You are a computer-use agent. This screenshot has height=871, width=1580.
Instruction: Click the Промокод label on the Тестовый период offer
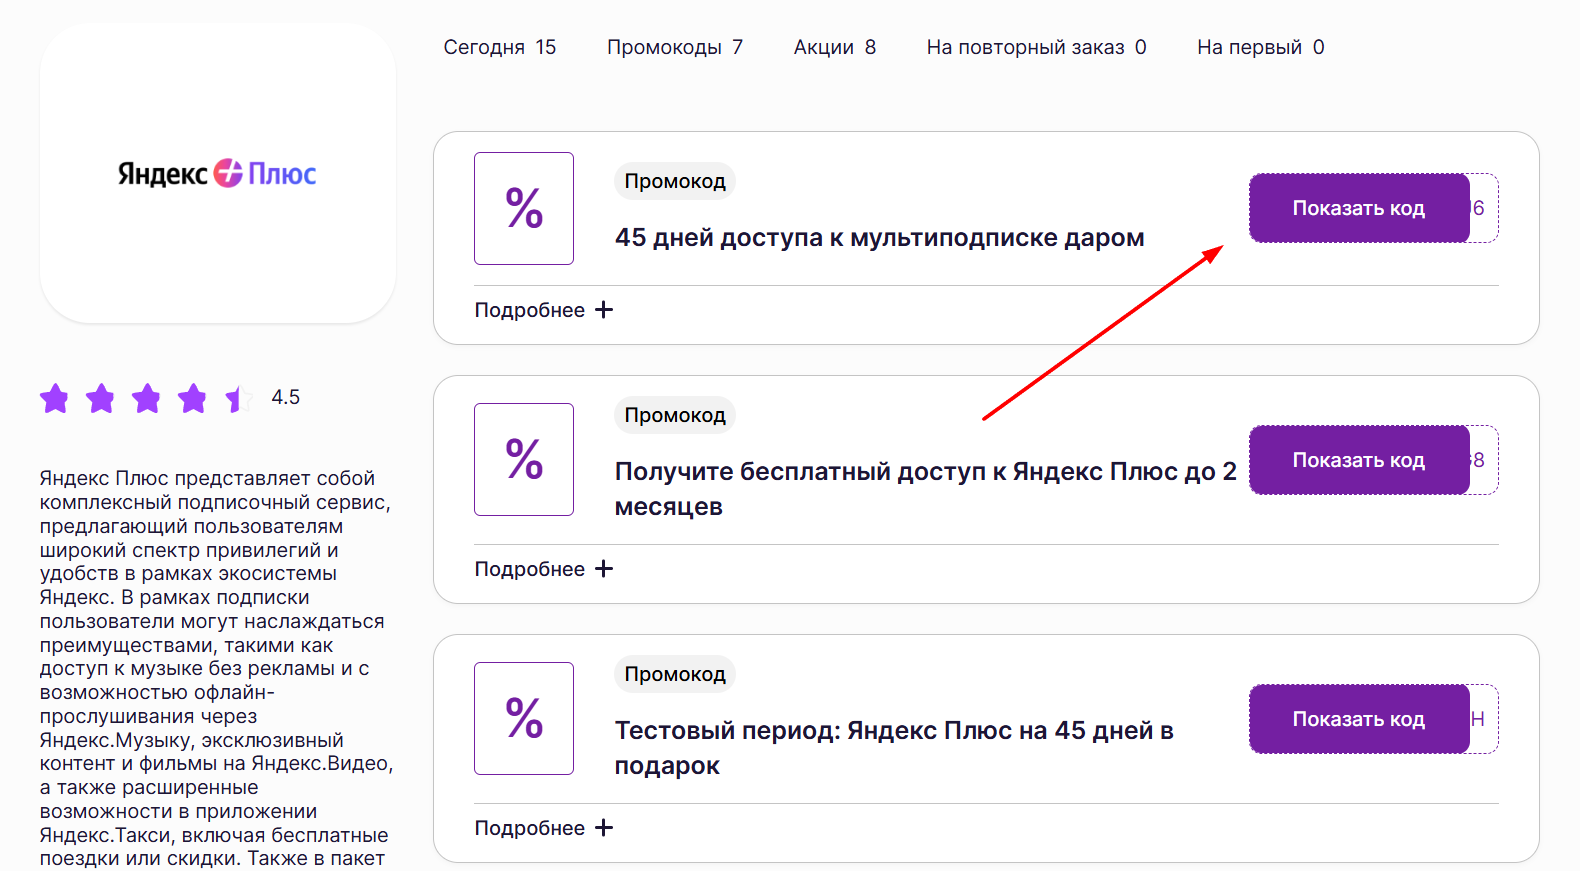(675, 674)
